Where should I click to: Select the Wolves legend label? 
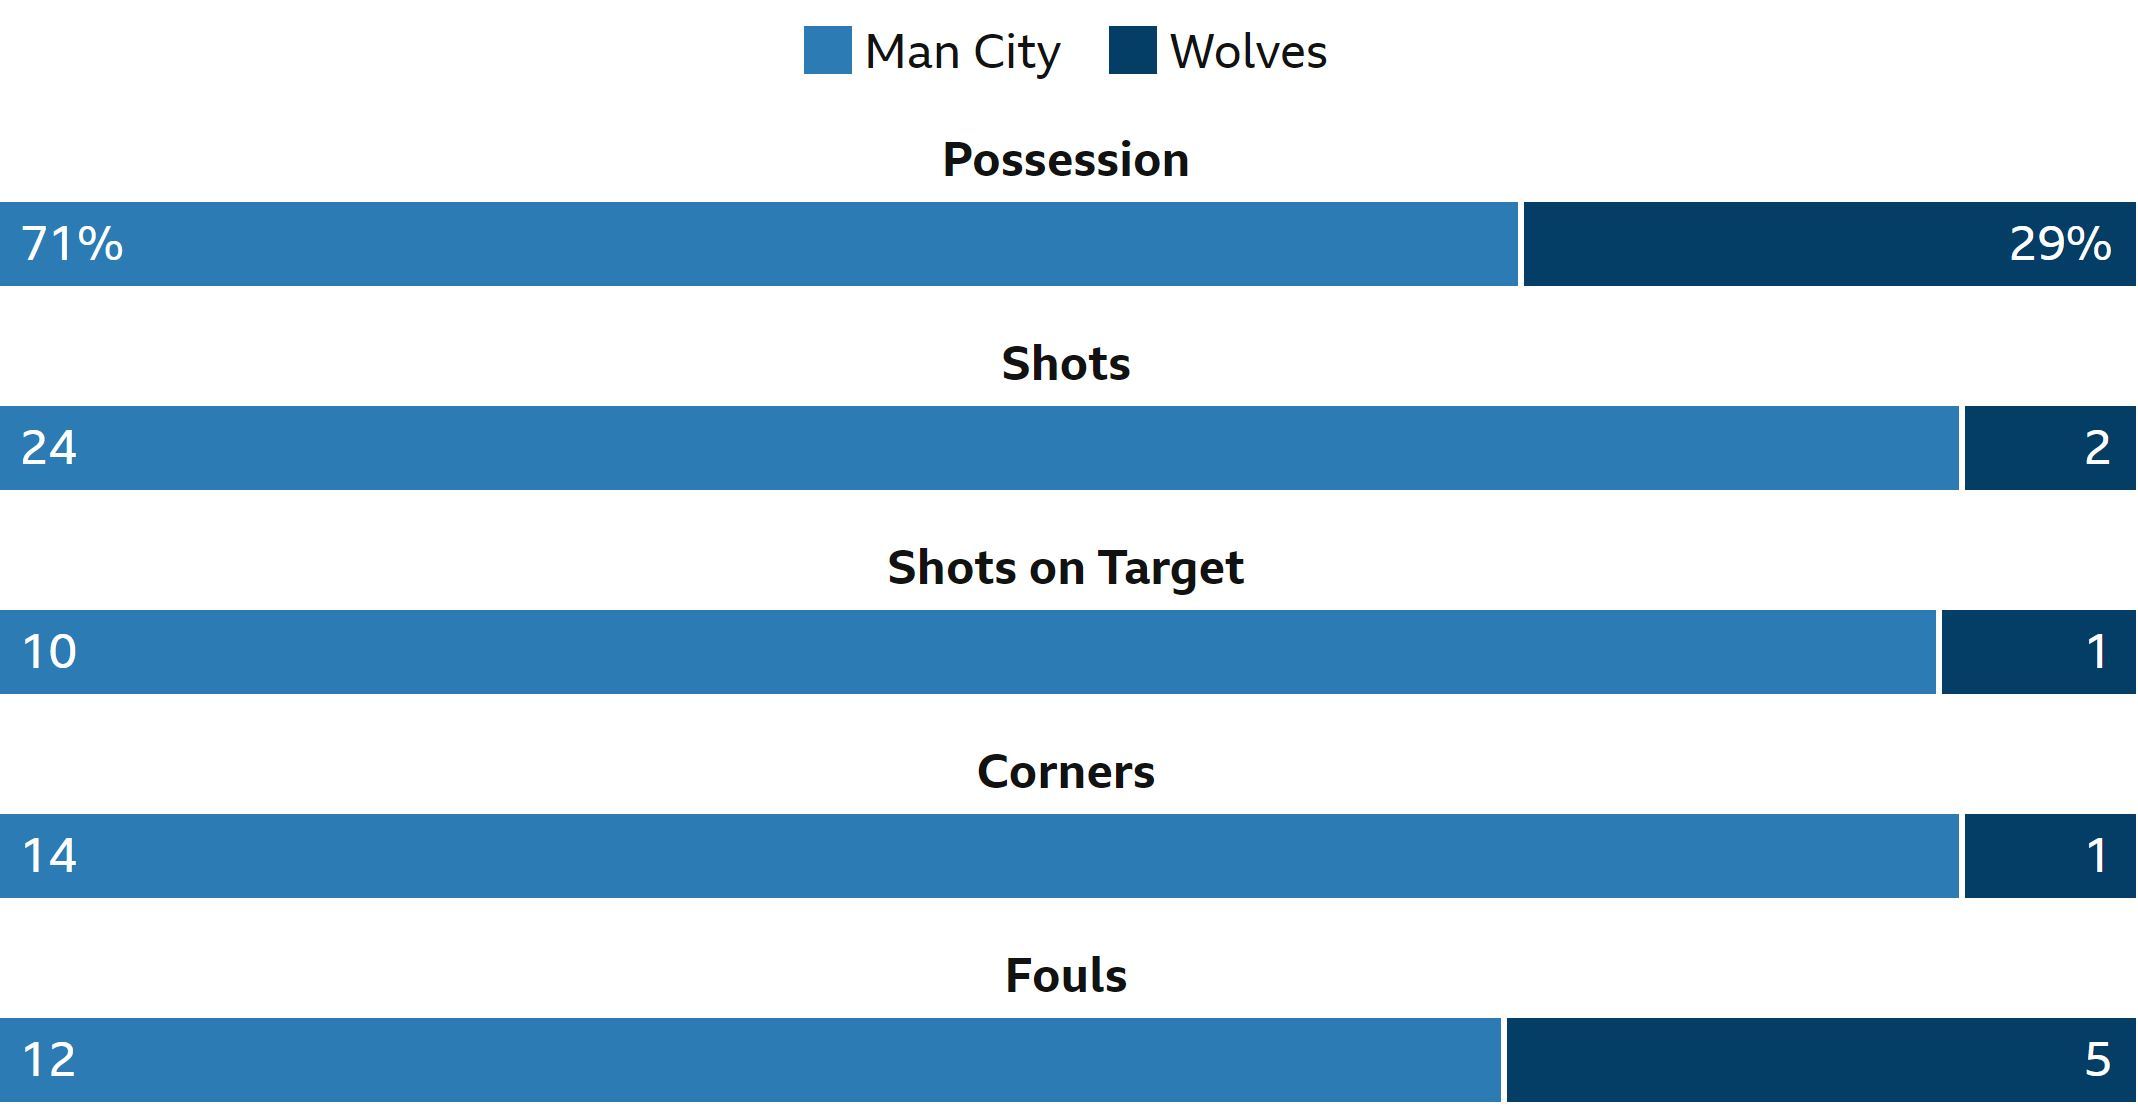click(1248, 52)
